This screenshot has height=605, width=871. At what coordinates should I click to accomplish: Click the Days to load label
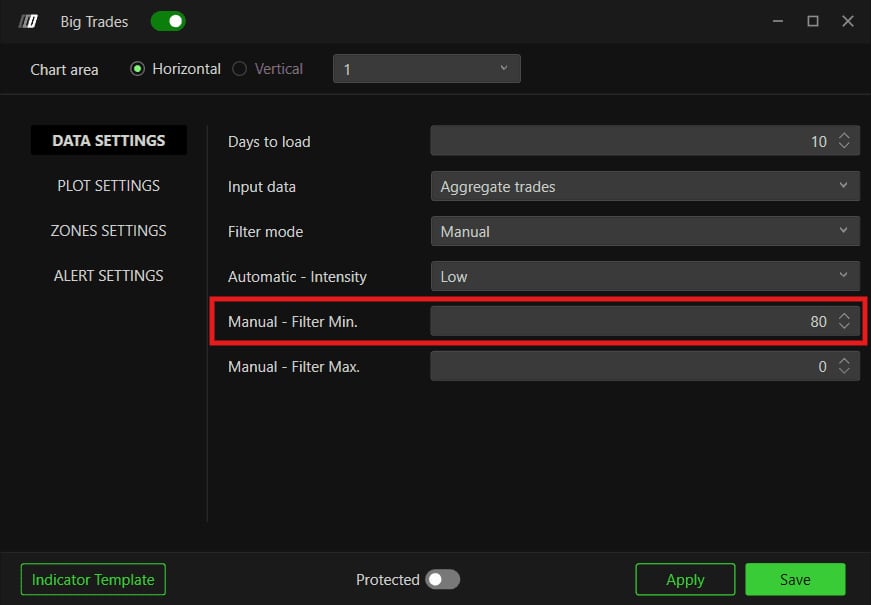[269, 142]
